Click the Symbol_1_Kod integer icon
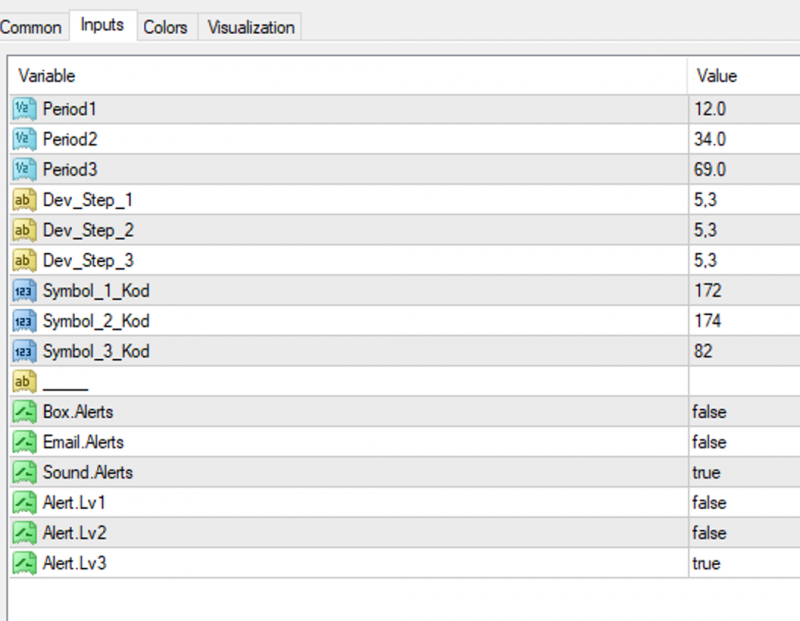Image resolution: width=800 pixels, height=621 pixels. pos(24,291)
